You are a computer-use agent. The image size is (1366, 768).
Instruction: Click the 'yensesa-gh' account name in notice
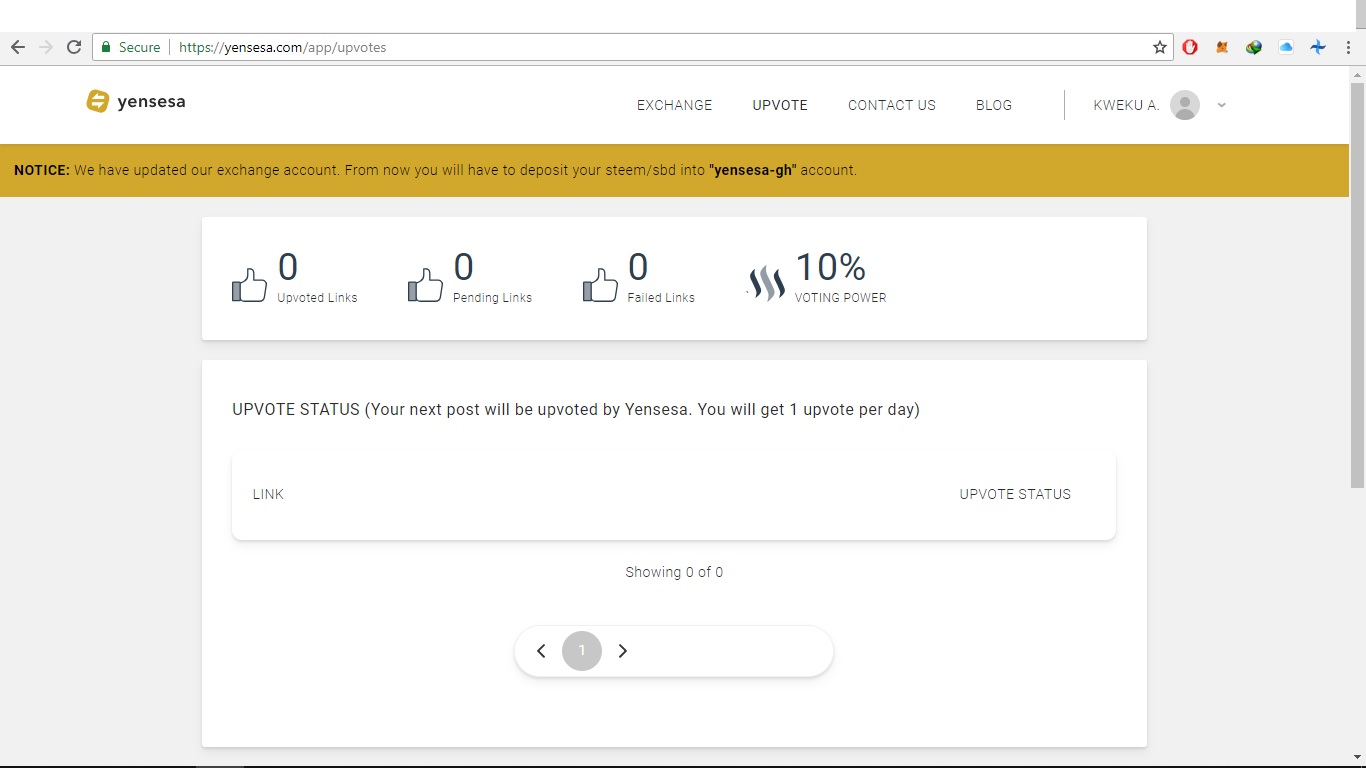pyautogui.click(x=753, y=170)
